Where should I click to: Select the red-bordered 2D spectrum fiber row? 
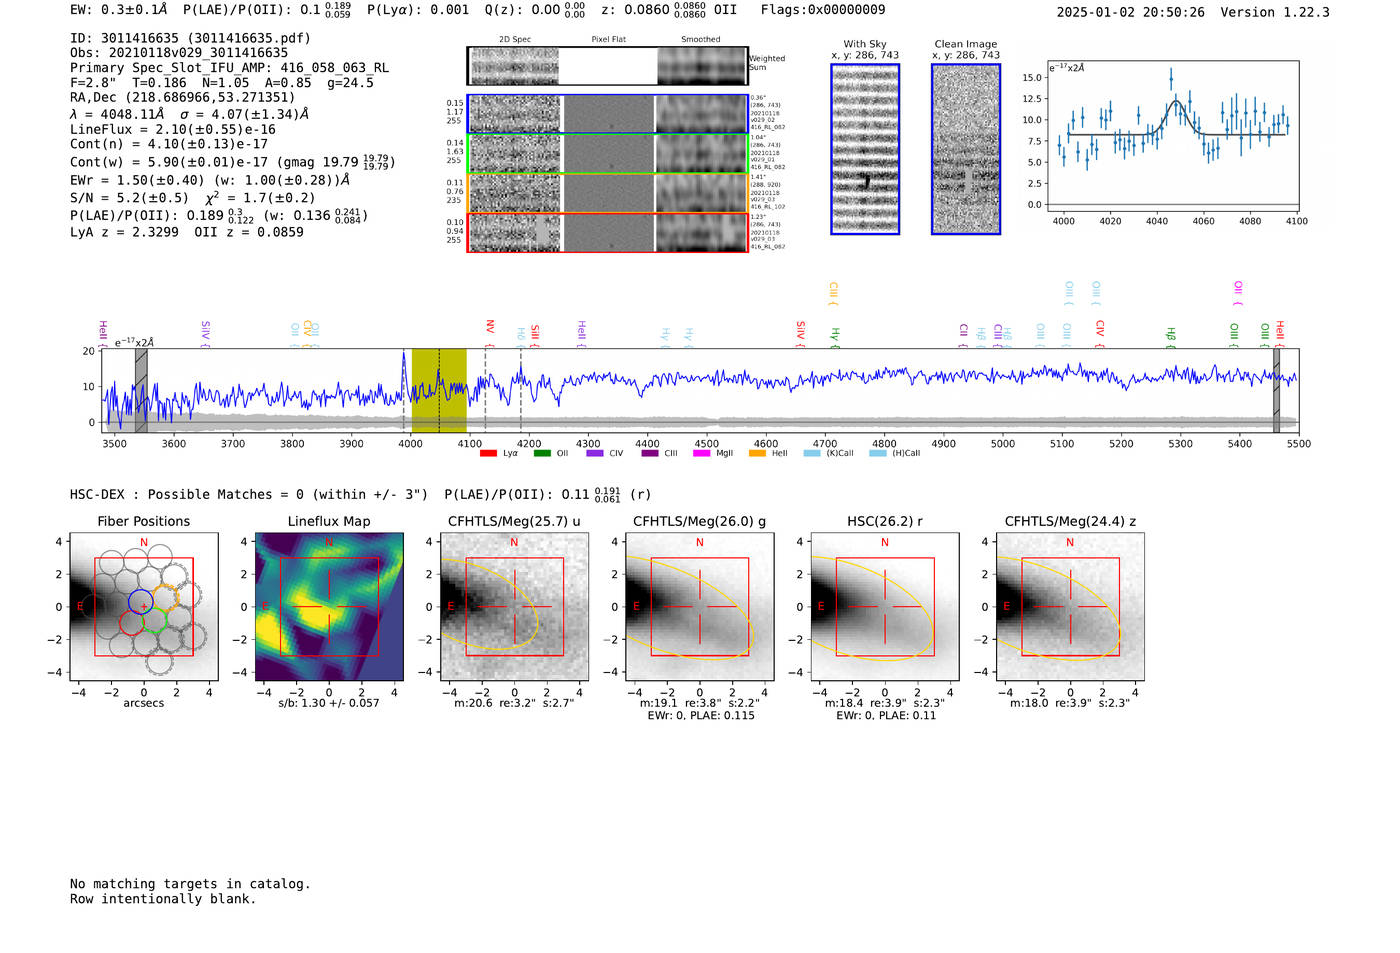pyautogui.click(x=607, y=232)
